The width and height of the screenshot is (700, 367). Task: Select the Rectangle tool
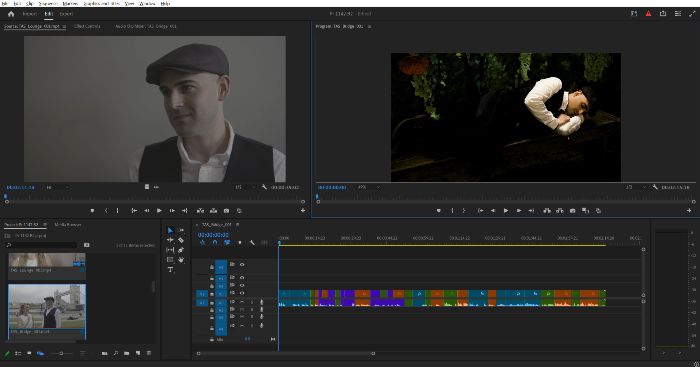click(x=170, y=260)
